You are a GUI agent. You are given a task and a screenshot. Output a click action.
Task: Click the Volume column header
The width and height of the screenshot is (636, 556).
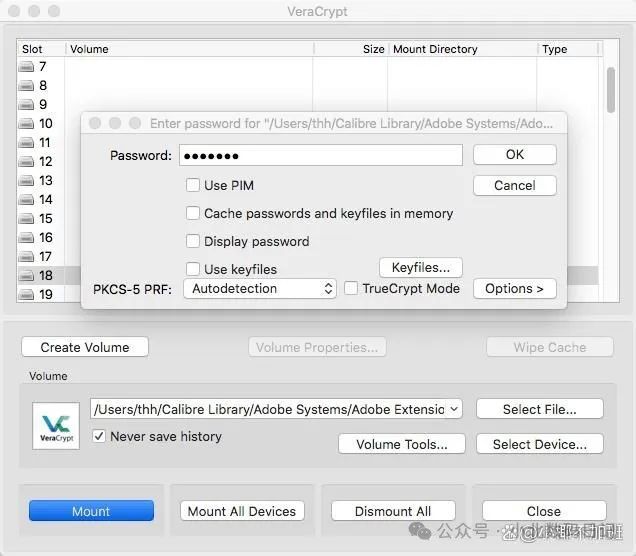pos(189,49)
